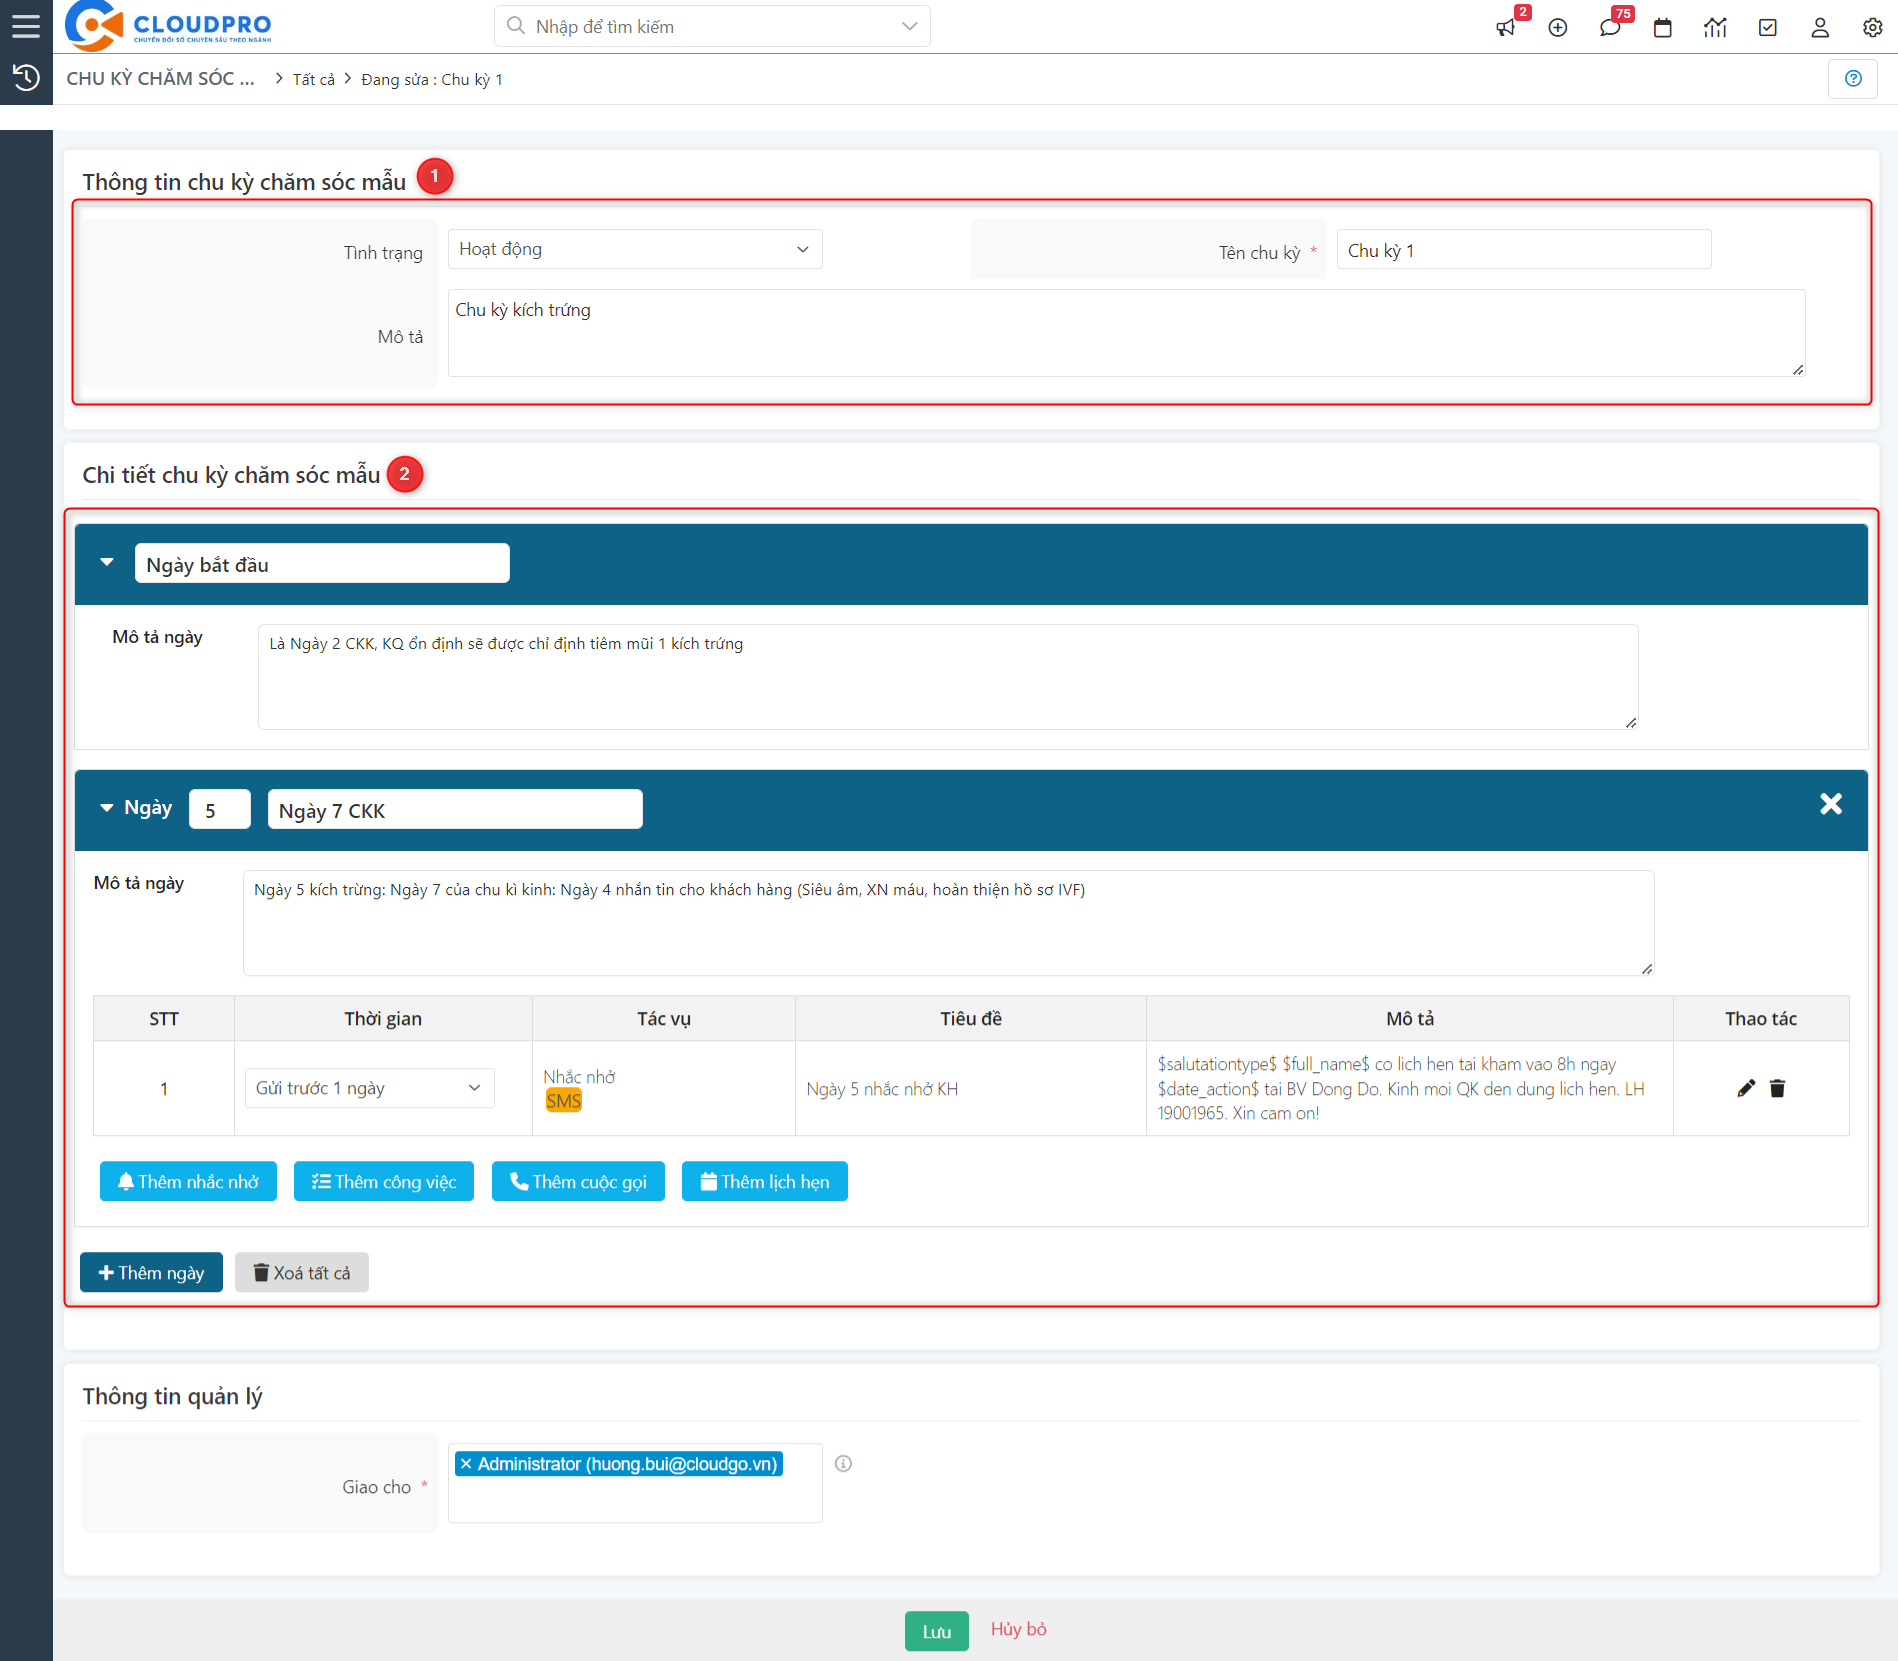Focus the Ngày 5 Mô tả ngày textarea
The width and height of the screenshot is (1898, 1661).
(x=949, y=923)
